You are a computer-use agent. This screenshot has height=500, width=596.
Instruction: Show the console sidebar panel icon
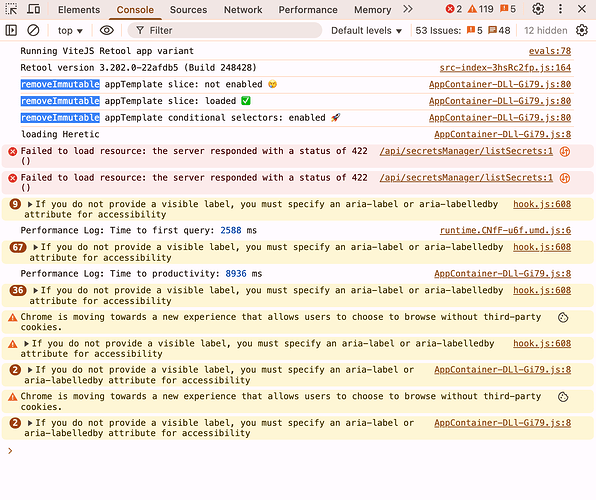point(11,30)
